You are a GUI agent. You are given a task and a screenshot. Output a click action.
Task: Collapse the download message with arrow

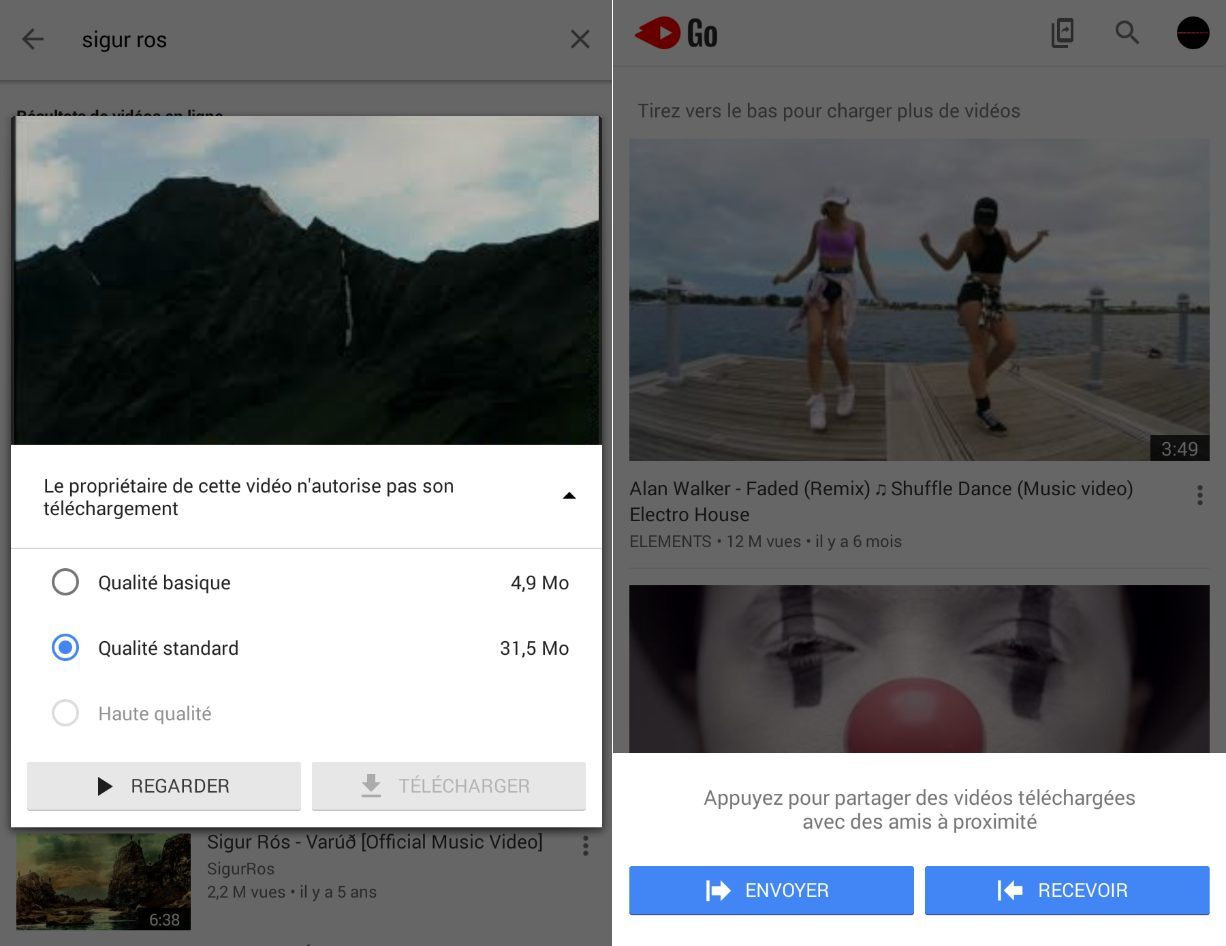tap(569, 496)
